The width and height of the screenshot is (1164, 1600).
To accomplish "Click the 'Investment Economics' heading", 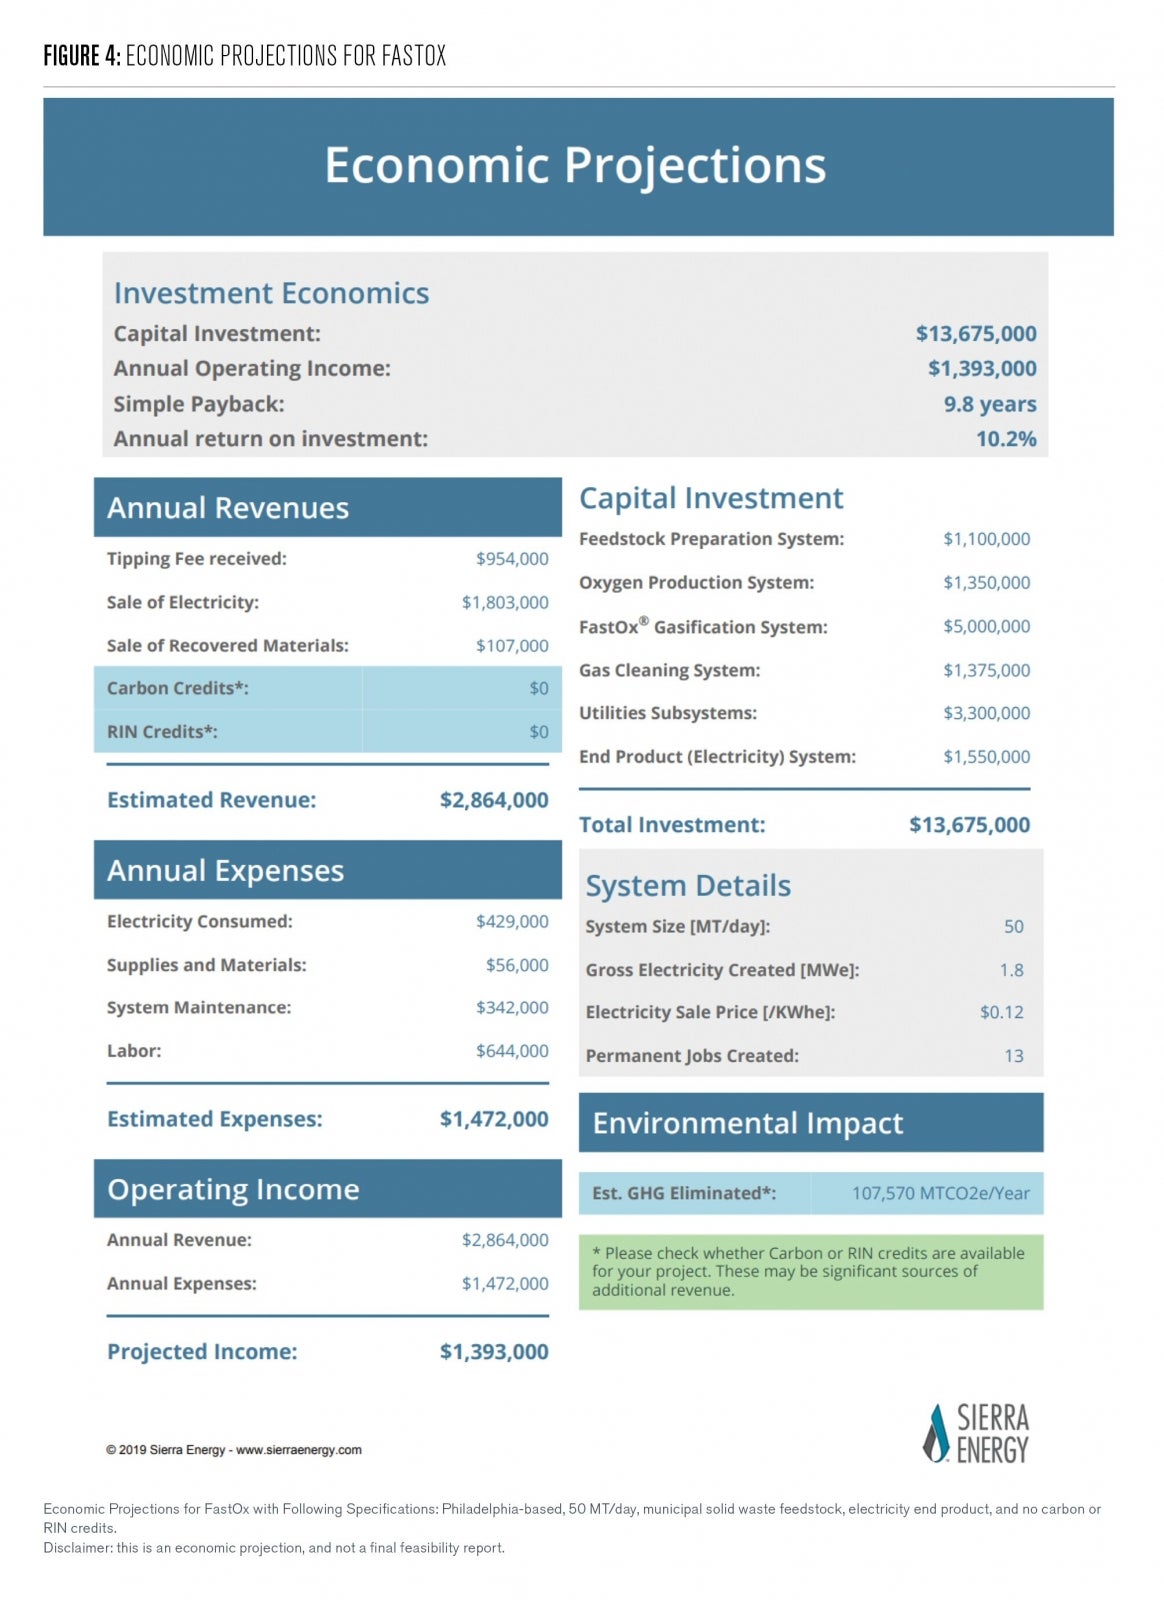I will [271, 293].
